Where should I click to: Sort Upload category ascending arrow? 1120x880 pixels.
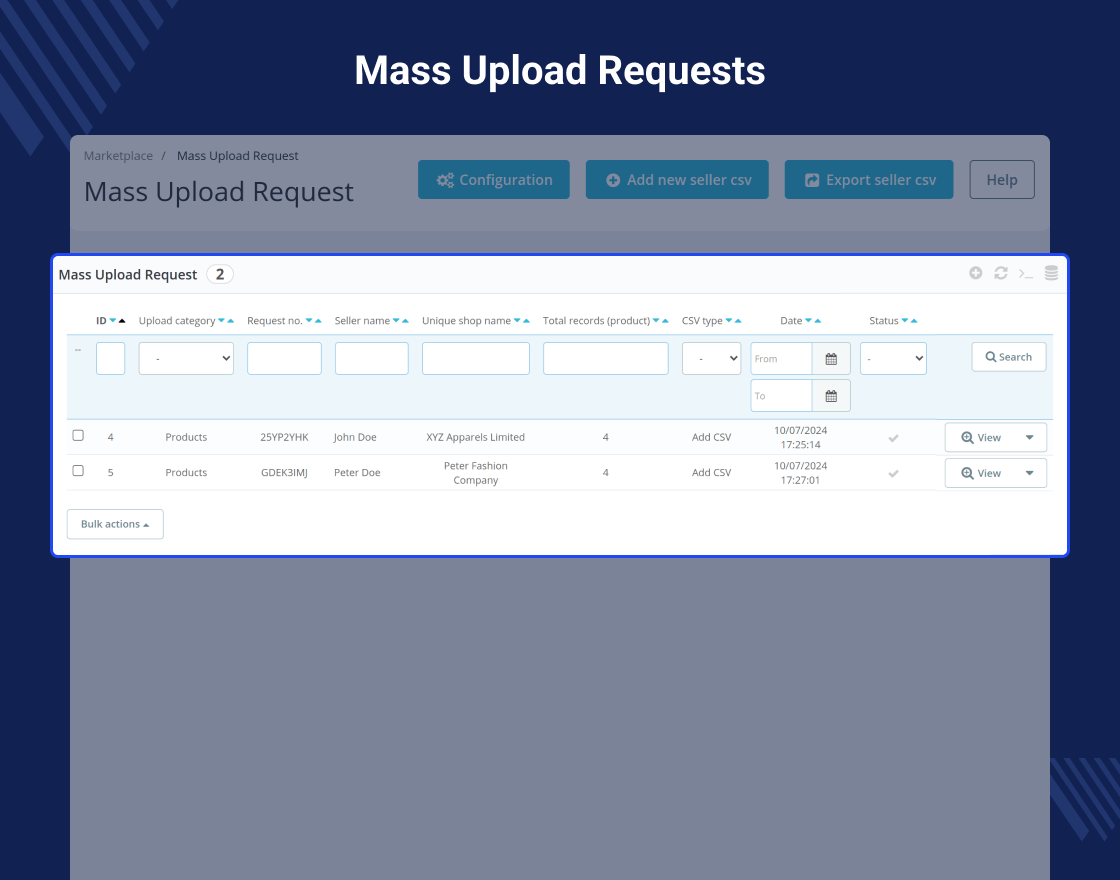(x=231, y=321)
